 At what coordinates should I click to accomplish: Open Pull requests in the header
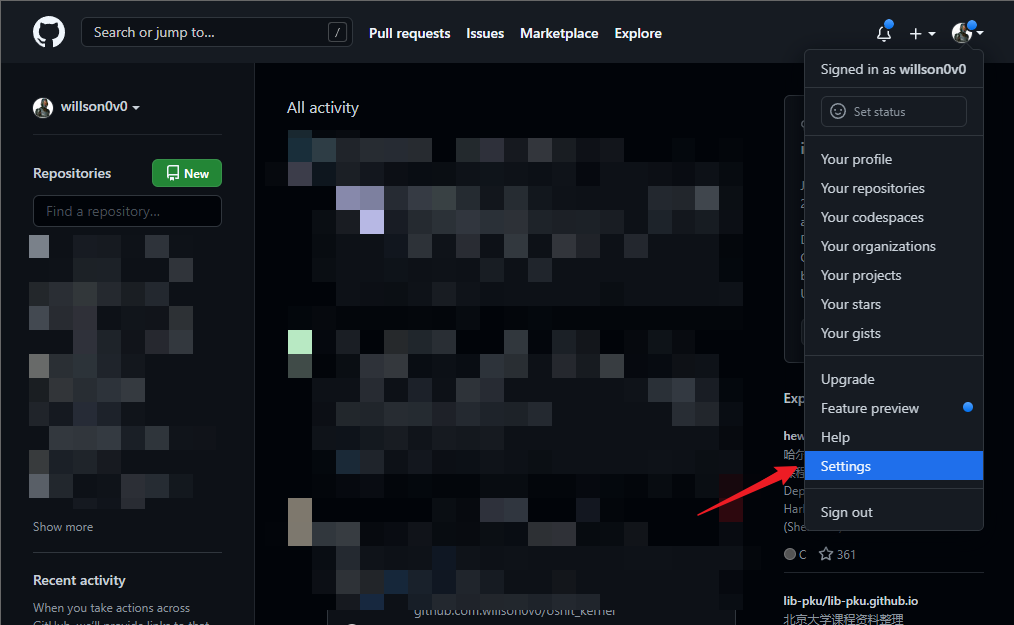coord(409,33)
